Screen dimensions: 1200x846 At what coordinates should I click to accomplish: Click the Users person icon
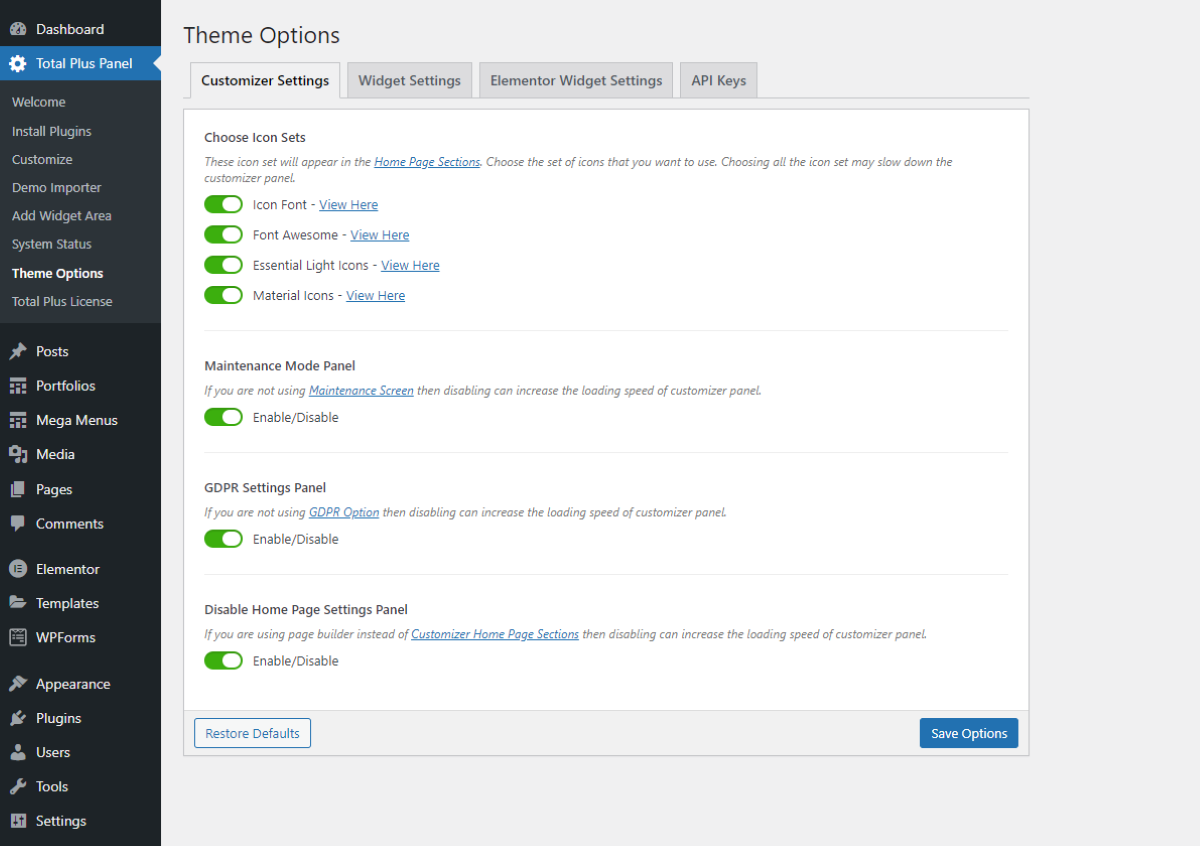click(x=18, y=752)
